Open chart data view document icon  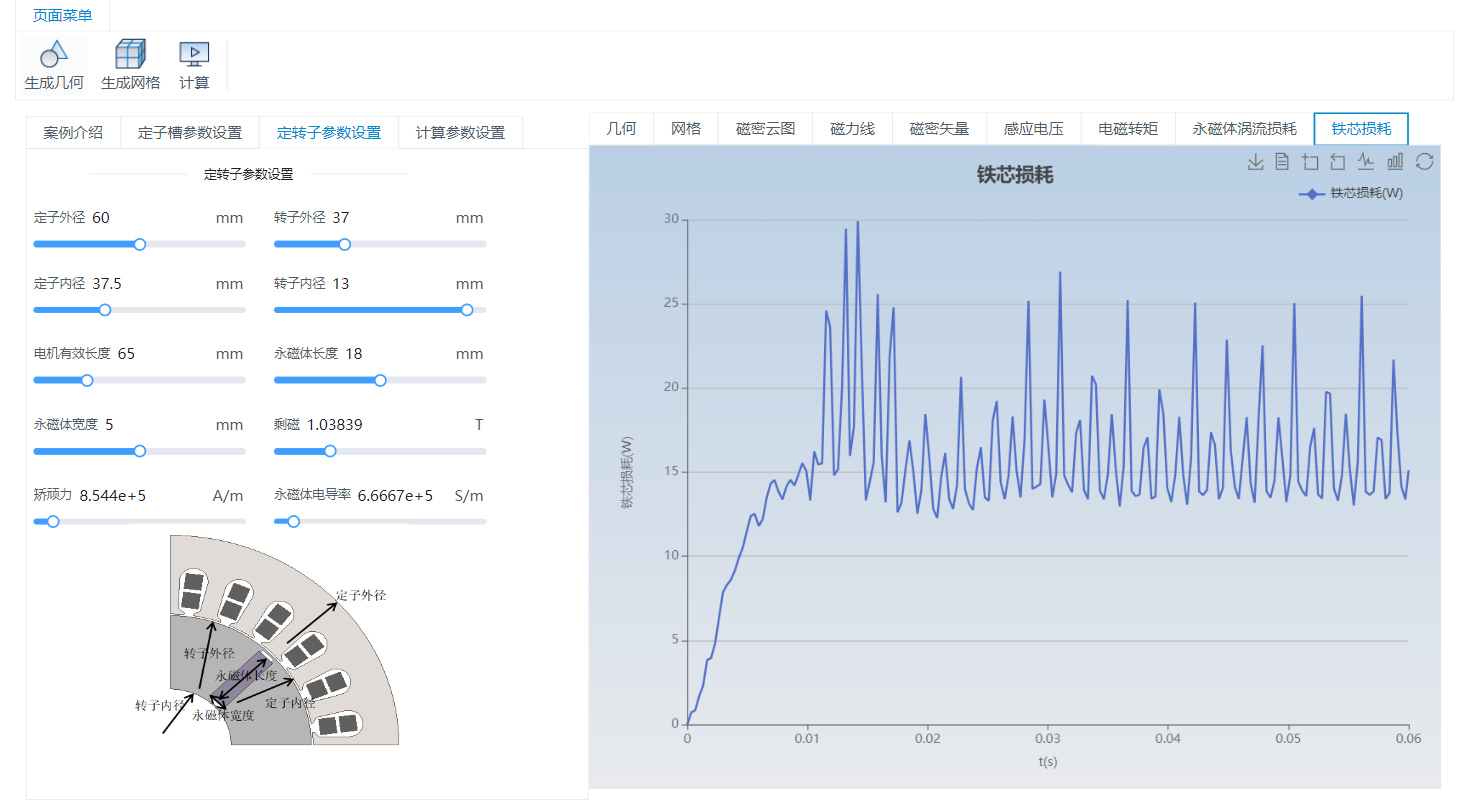click(x=1283, y=162)
